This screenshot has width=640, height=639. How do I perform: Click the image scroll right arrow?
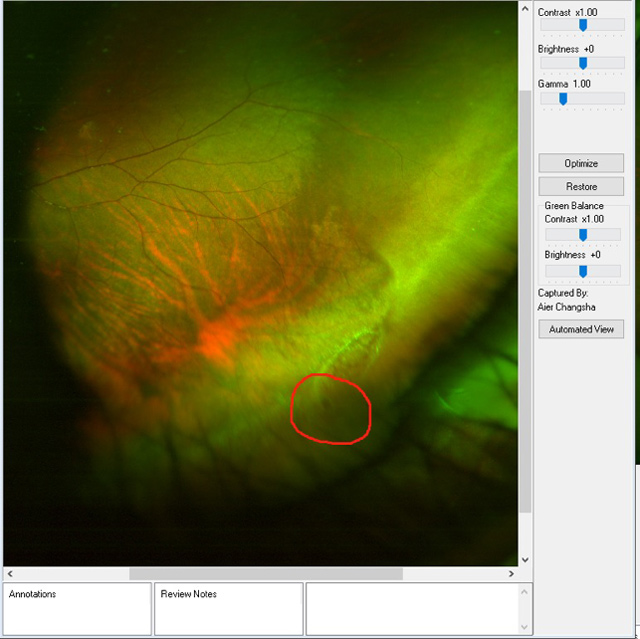point(511,574)
